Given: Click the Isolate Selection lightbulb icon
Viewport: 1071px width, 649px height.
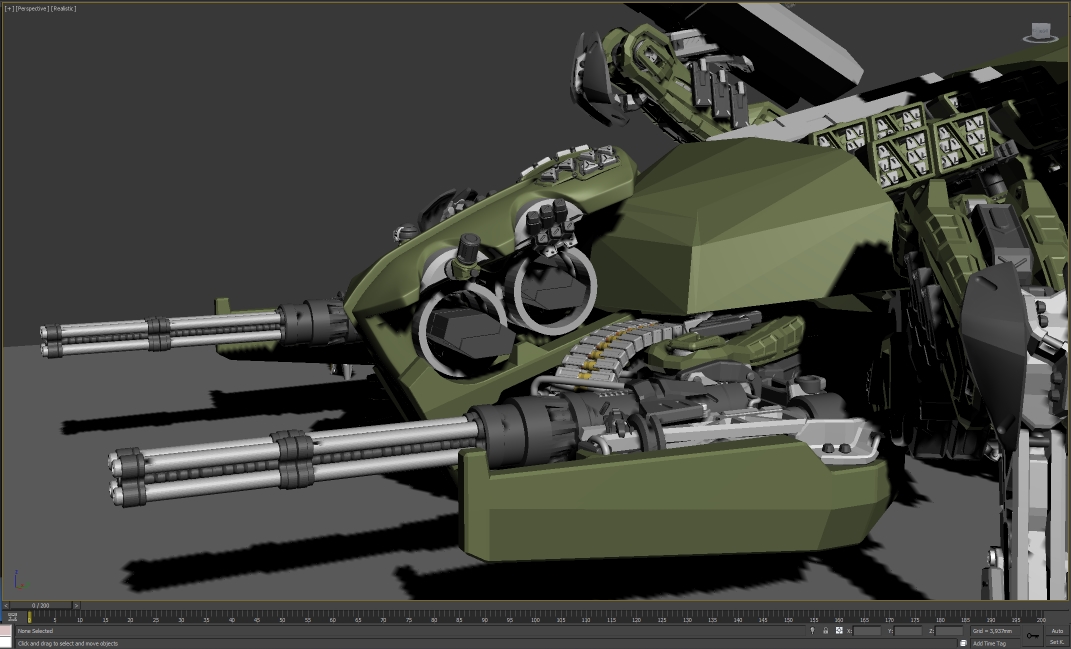Looking at the screenshot, I should [x=813, y=631].
